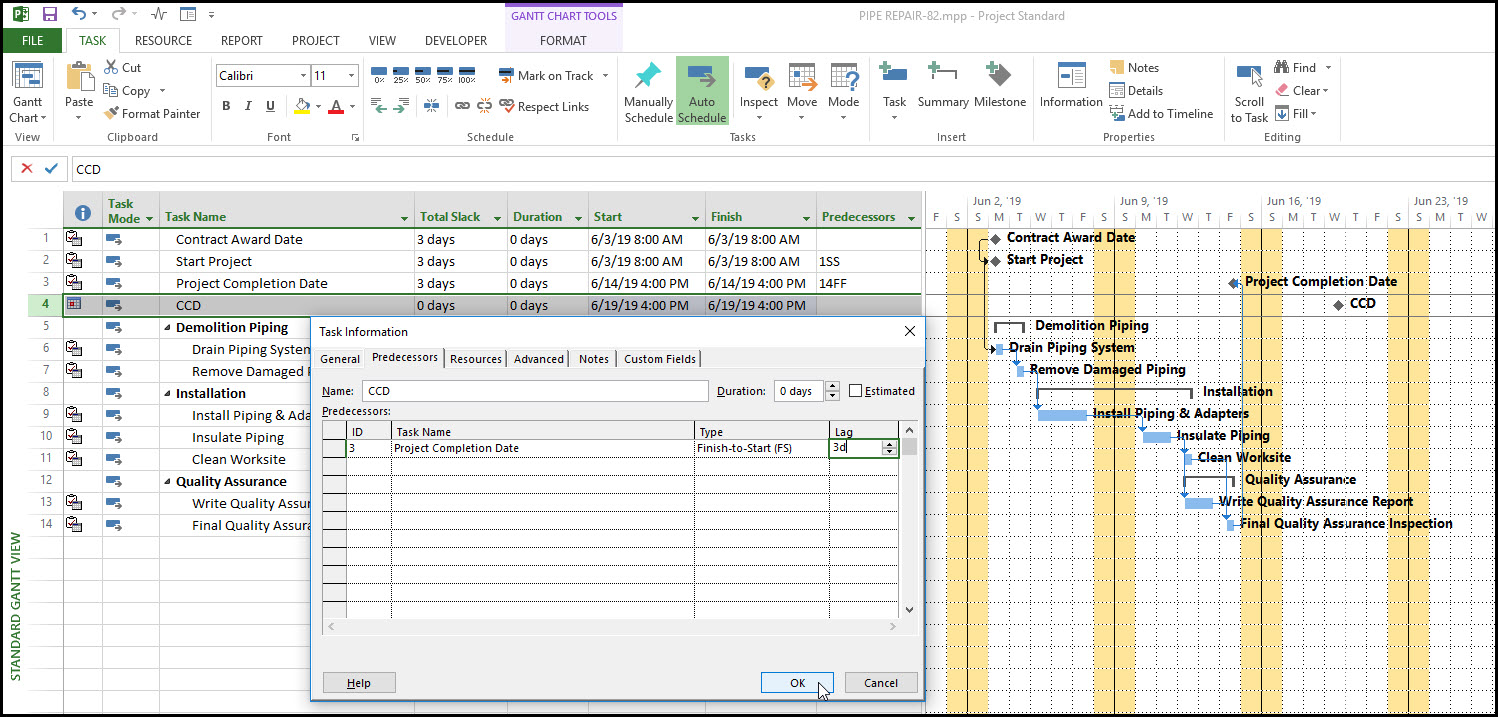The image size is (1498, 717).
Task: Click the Name field containing CCD
Action: pyautogui.click(x=534, y=391)
